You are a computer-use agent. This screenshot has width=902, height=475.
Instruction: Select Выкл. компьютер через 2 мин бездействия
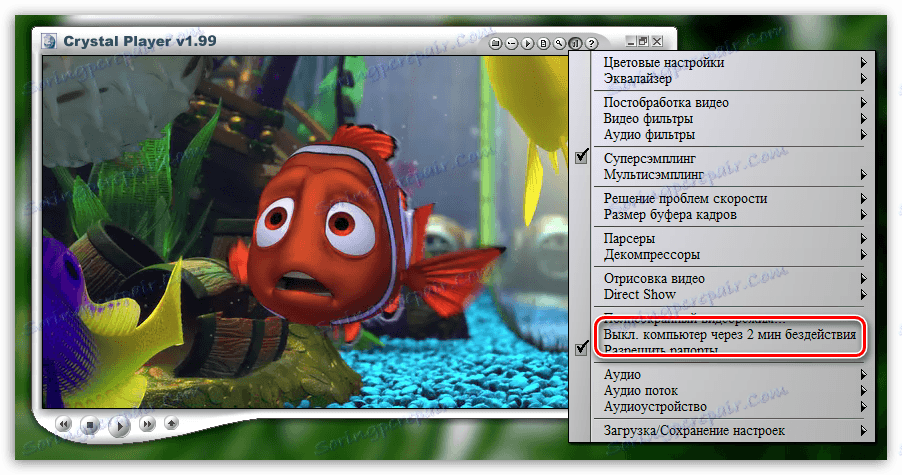(x=729, y=335)
